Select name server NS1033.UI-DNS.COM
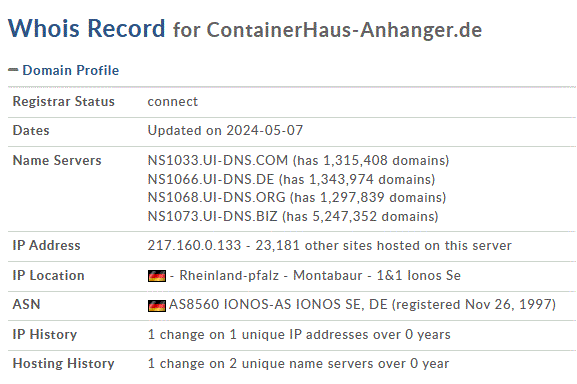The width and height of the screenshot is (577, 384). (217, 160)
